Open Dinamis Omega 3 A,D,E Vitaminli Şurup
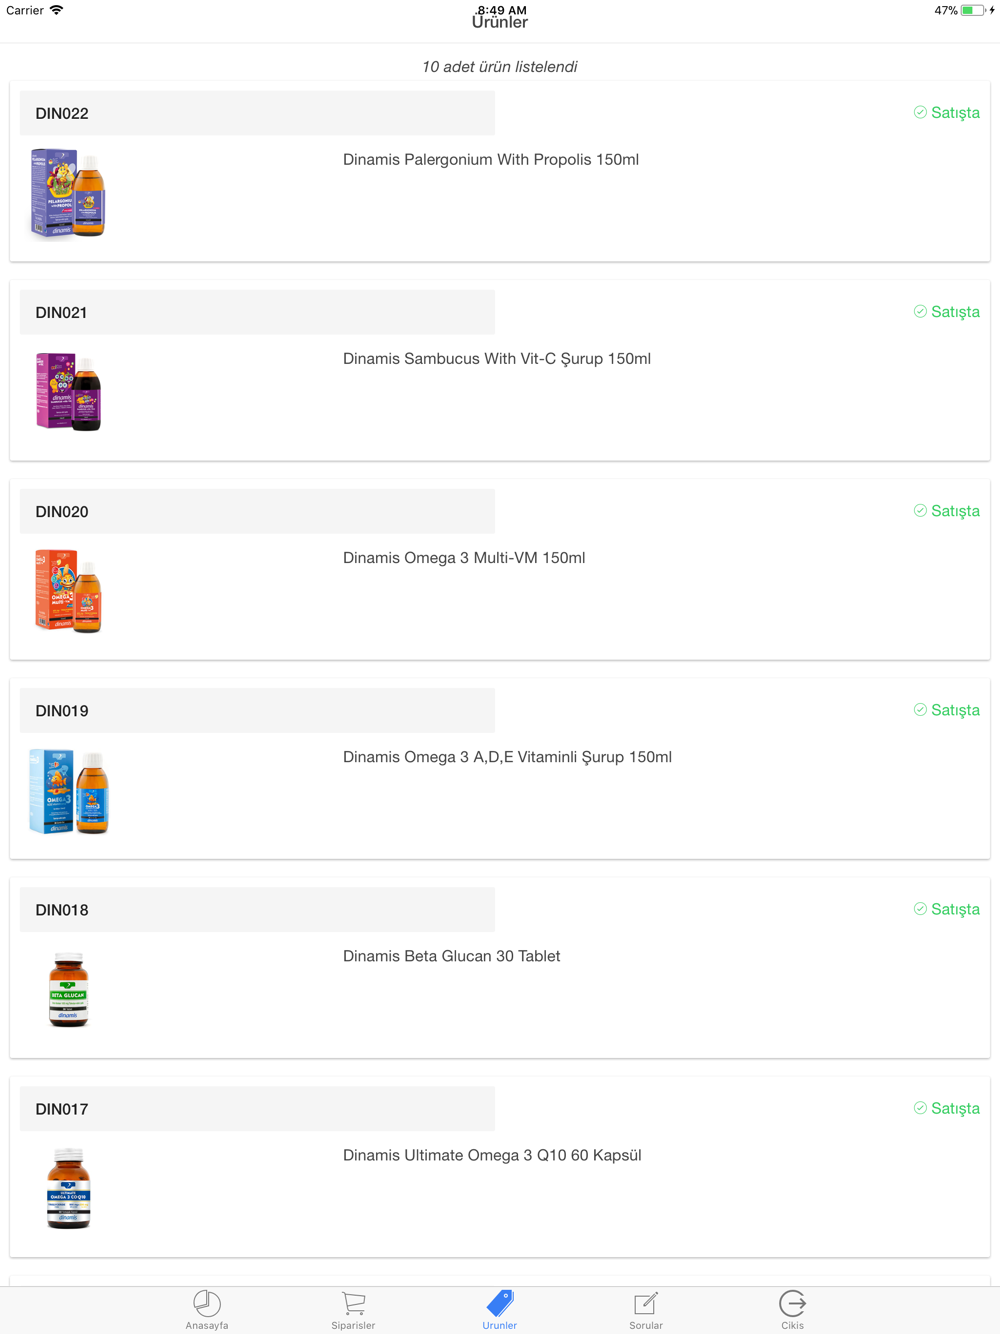The image size is (1000, 1334). click(x=507, y=757)
